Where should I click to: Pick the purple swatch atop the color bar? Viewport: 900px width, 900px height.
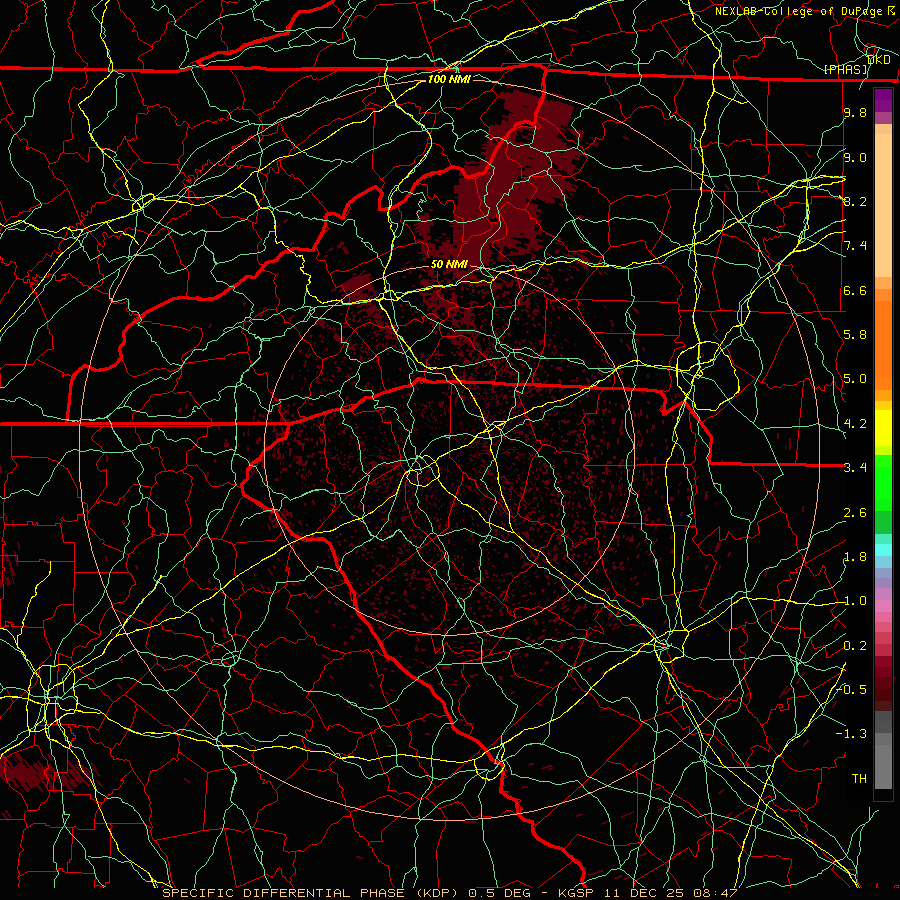883,100
